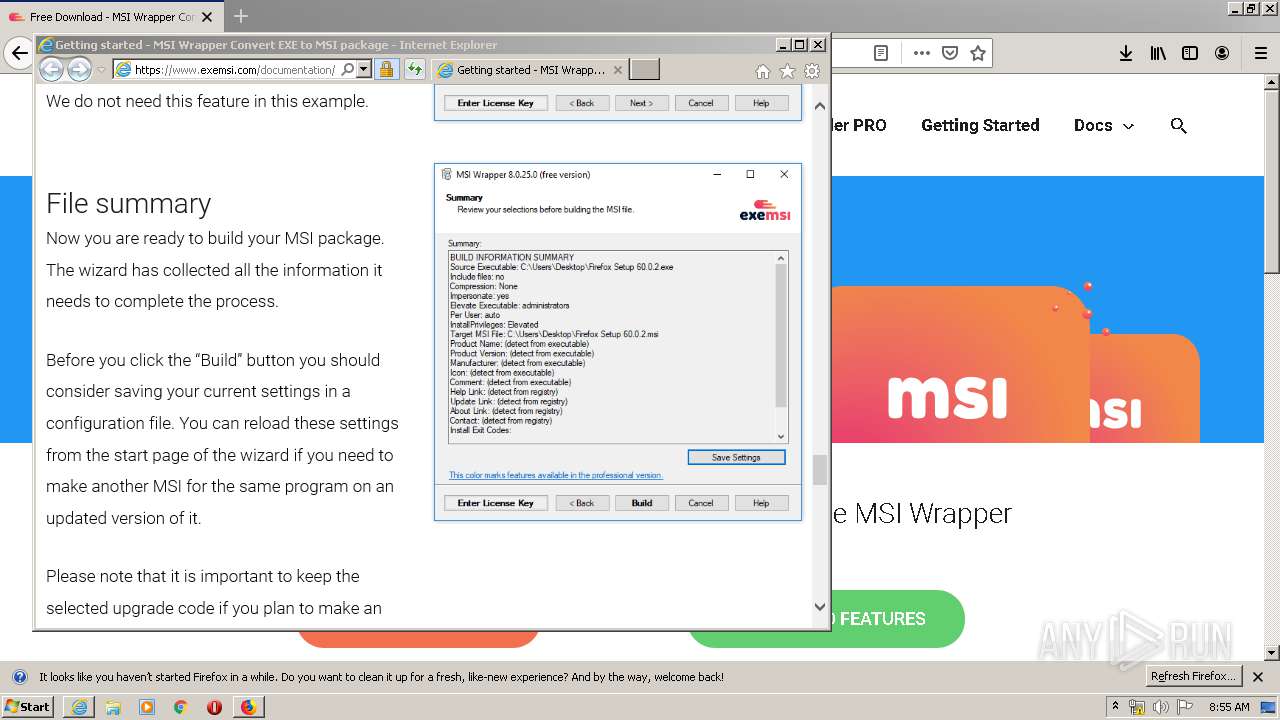
Task: Open Firefox downloads panel
Action: point(1126,53)
